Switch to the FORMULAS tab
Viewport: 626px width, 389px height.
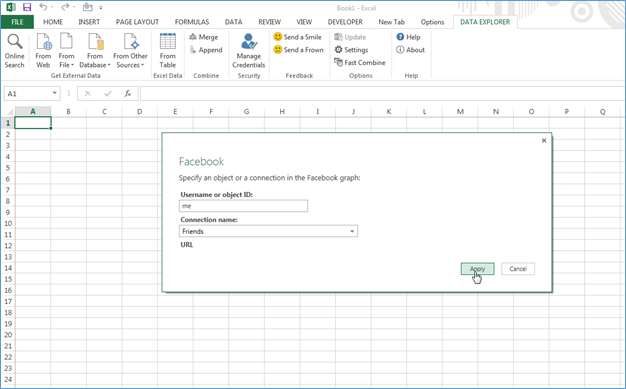(192, 22)
